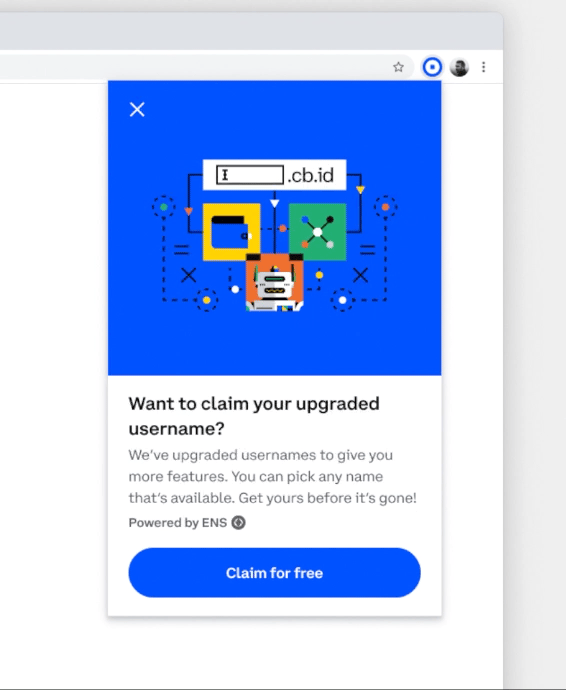Click the yellow wallet illustration tile
Viewport: 566px width, 690px height.
pyautogui.click(x=232, y=231)
